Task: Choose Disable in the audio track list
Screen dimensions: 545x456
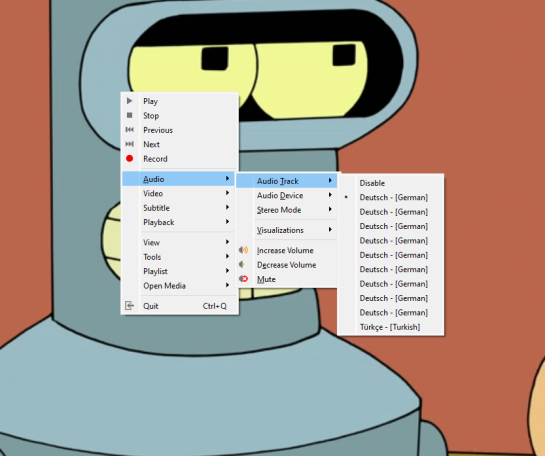Action: 390,183
